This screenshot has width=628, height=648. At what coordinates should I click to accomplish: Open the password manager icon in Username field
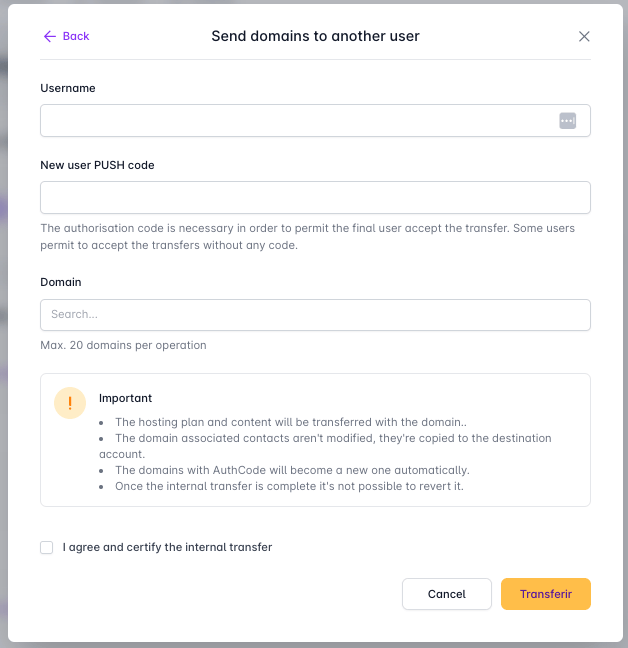click(568, 121)
